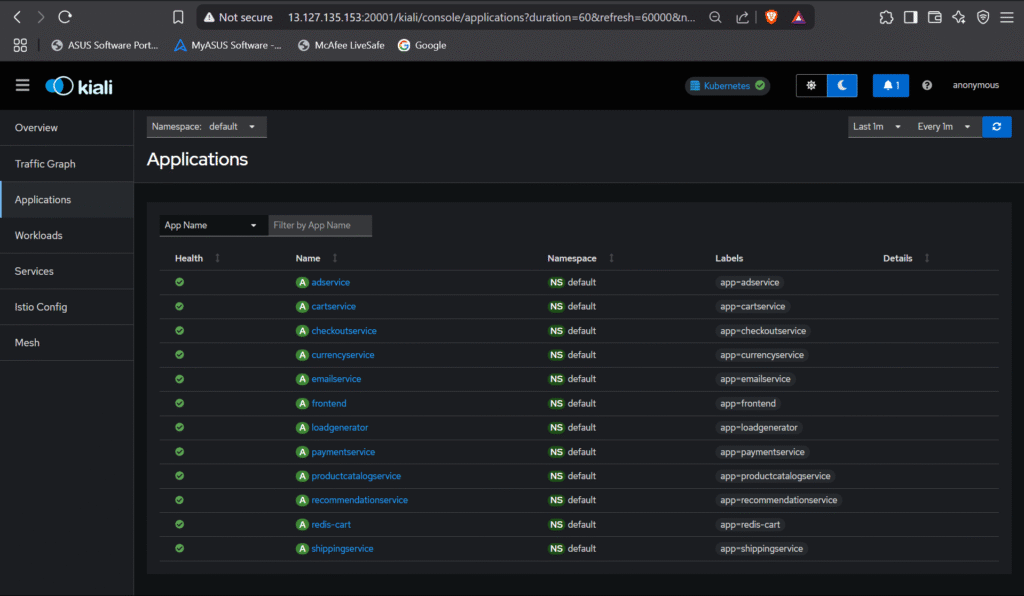Open the browser zoom magnifier icon
The height and width of the screenshot is (596, 1024).
coord(716,17)
